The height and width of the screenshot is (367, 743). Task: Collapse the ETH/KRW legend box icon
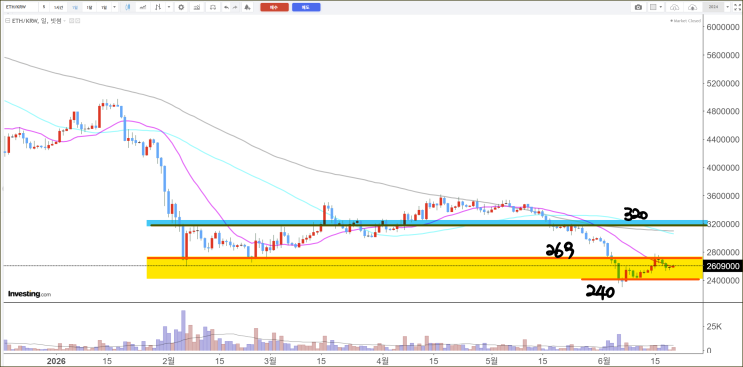tap(8, 21)
